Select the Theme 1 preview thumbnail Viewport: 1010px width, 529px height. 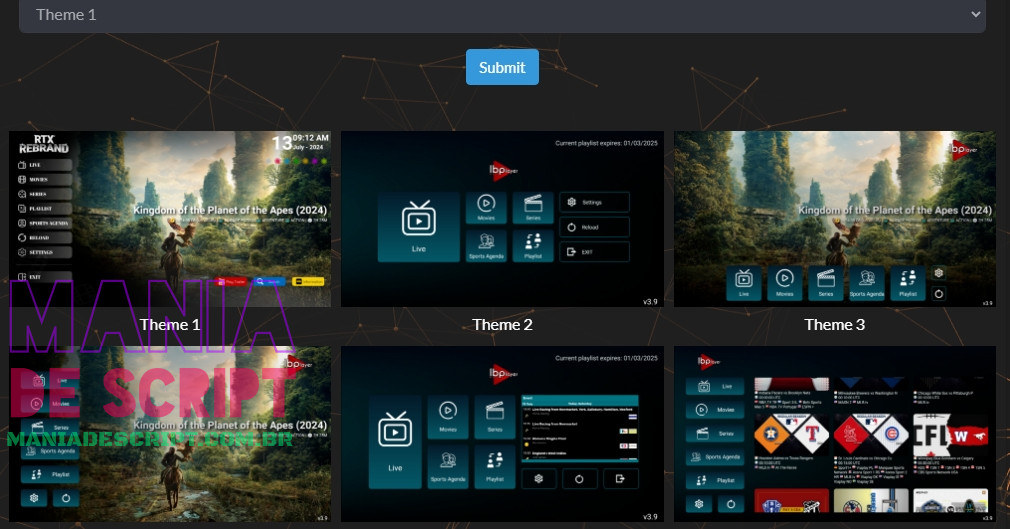(x=170, y=218)
